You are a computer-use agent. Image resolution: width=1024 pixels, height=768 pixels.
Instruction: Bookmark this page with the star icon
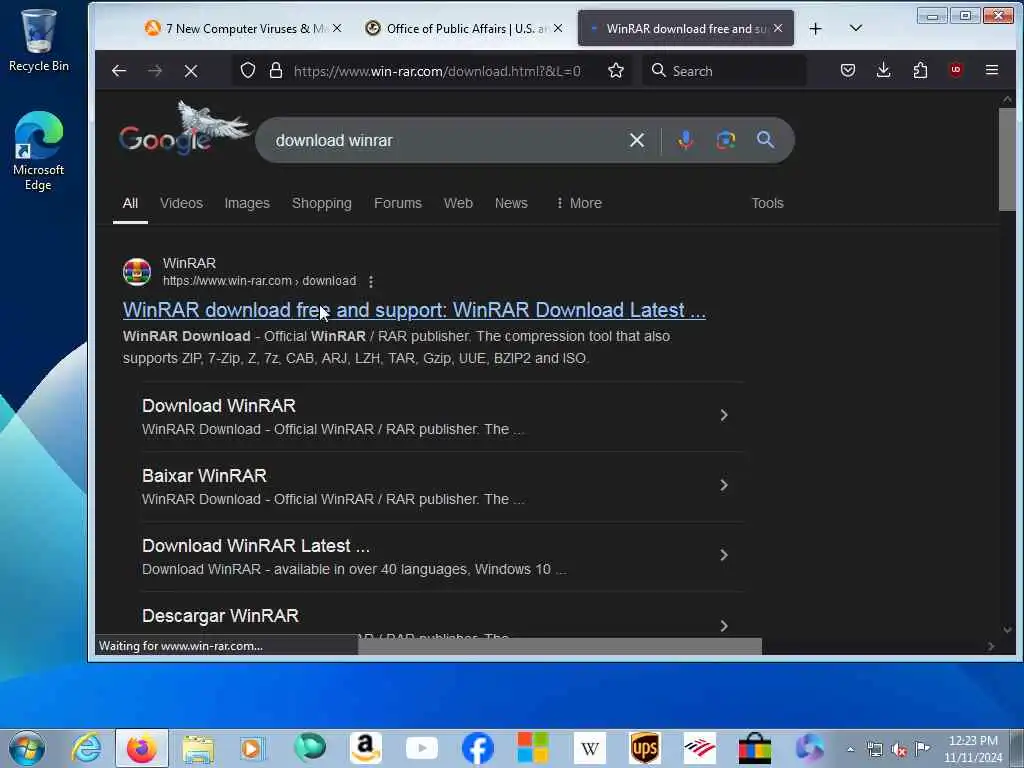pos(616,71)
